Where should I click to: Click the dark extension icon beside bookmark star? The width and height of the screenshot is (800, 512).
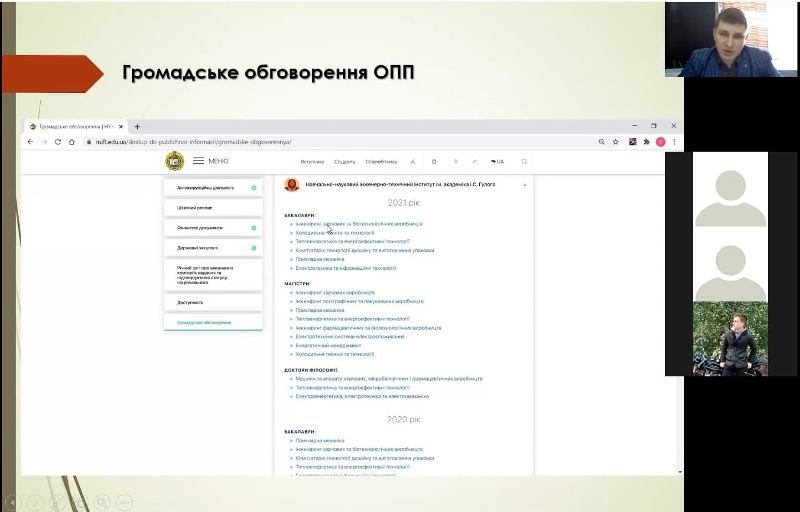(x=633, y=142)
